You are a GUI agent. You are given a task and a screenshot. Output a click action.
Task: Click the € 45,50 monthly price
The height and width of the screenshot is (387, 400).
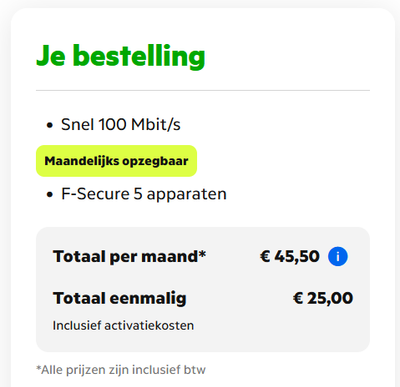[289, 257]
